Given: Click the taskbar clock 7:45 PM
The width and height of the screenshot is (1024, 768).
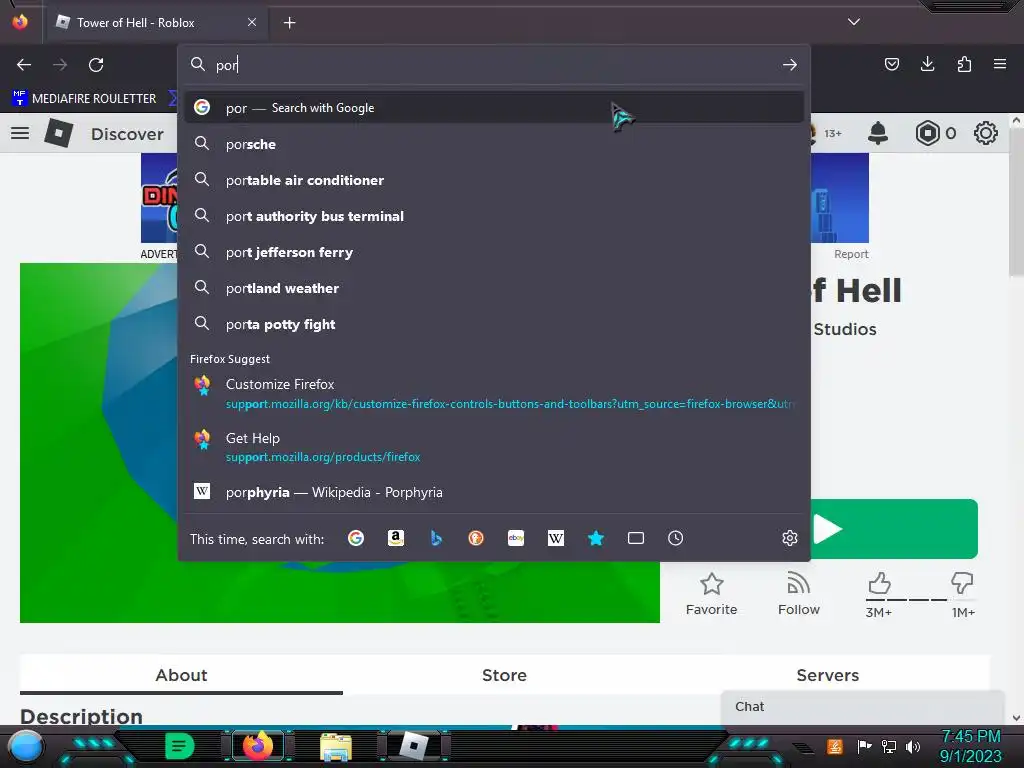Looking at the screenshot, I should 970,737.
